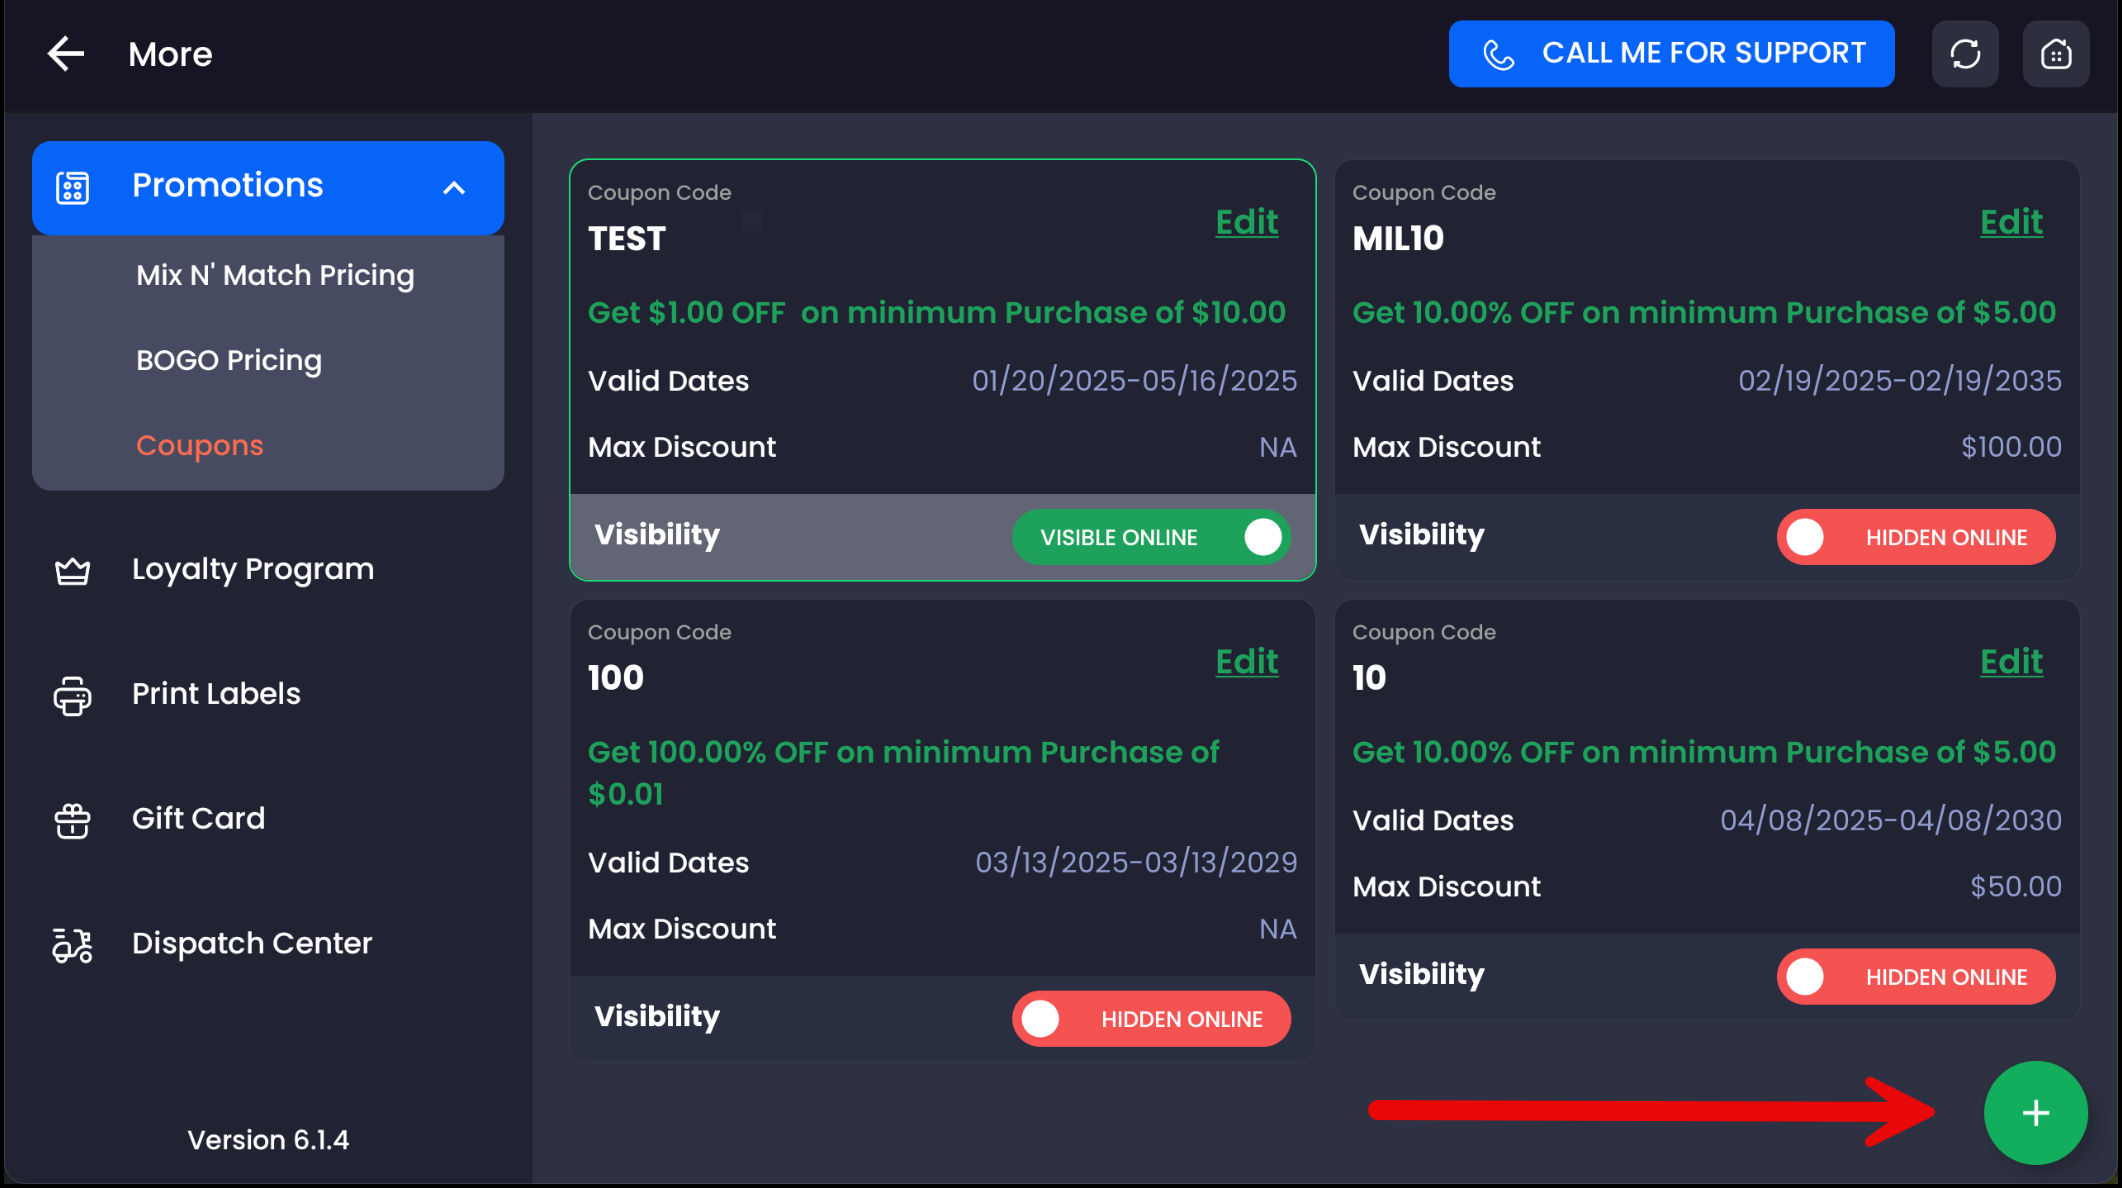
Task: Click the Loyalty Program crown icon
Action: pos(72,571)
